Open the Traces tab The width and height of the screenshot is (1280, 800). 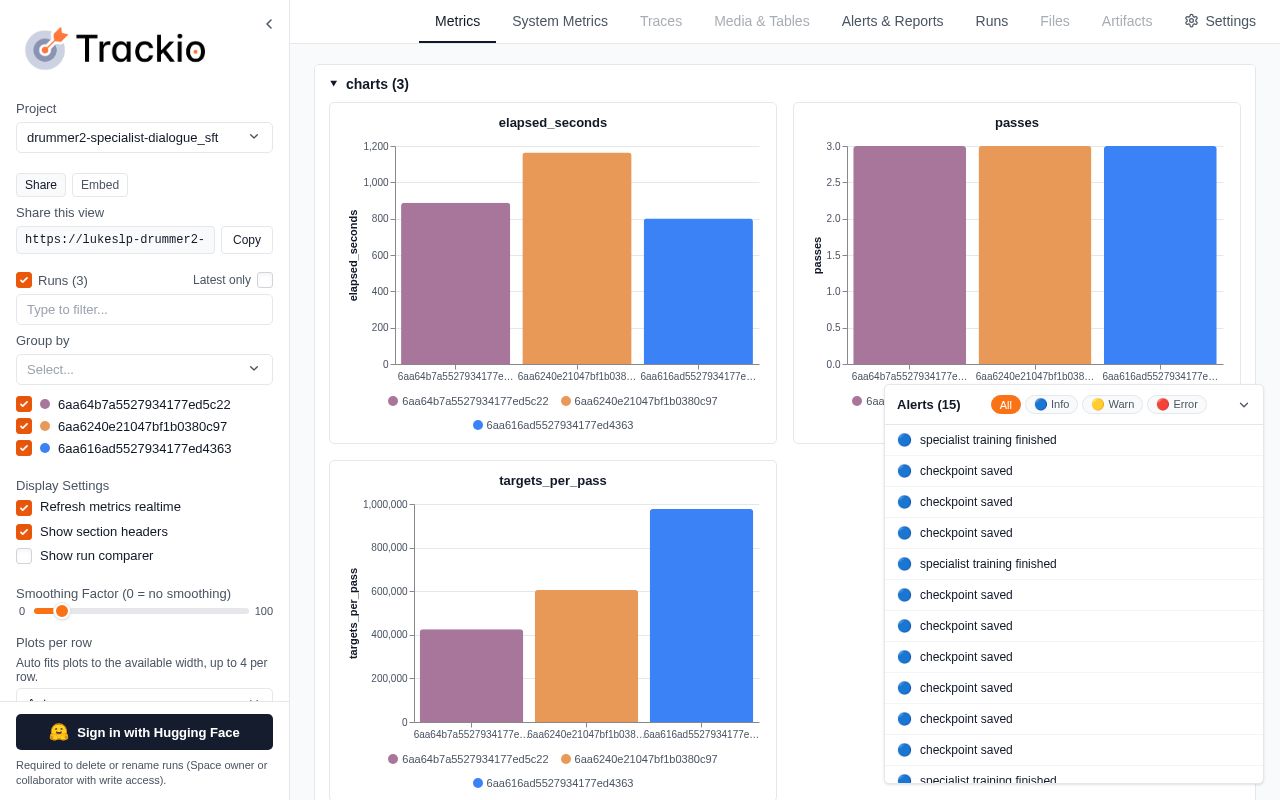pos(661,21)
